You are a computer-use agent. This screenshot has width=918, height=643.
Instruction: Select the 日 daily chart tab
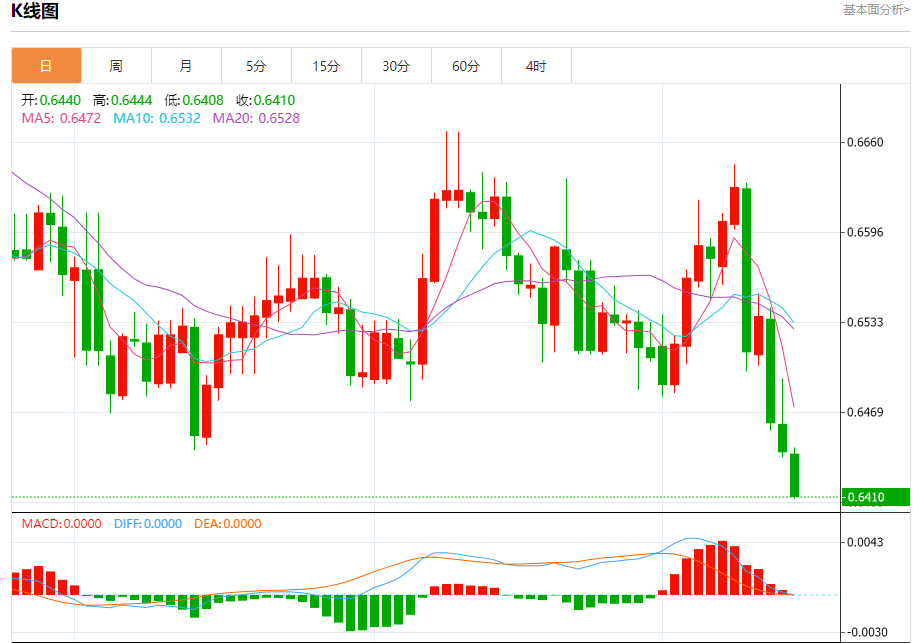click(46, 66)
